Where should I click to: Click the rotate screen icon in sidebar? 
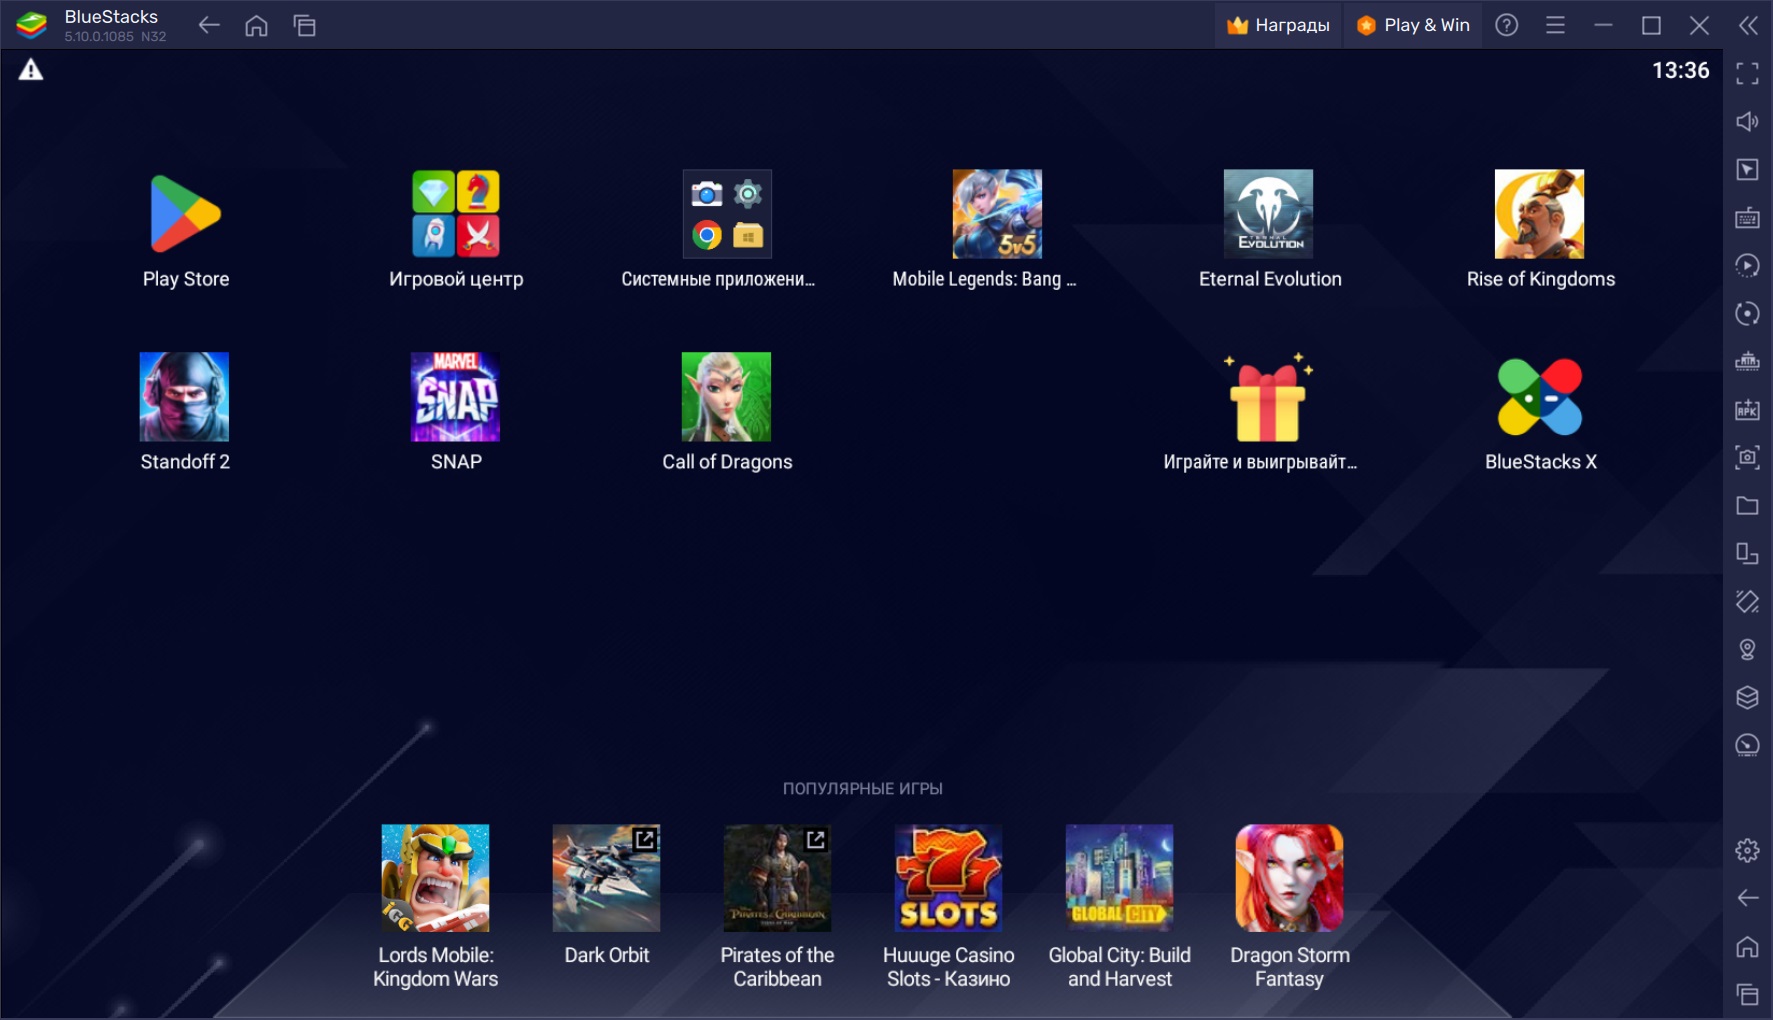[1747, 553]
